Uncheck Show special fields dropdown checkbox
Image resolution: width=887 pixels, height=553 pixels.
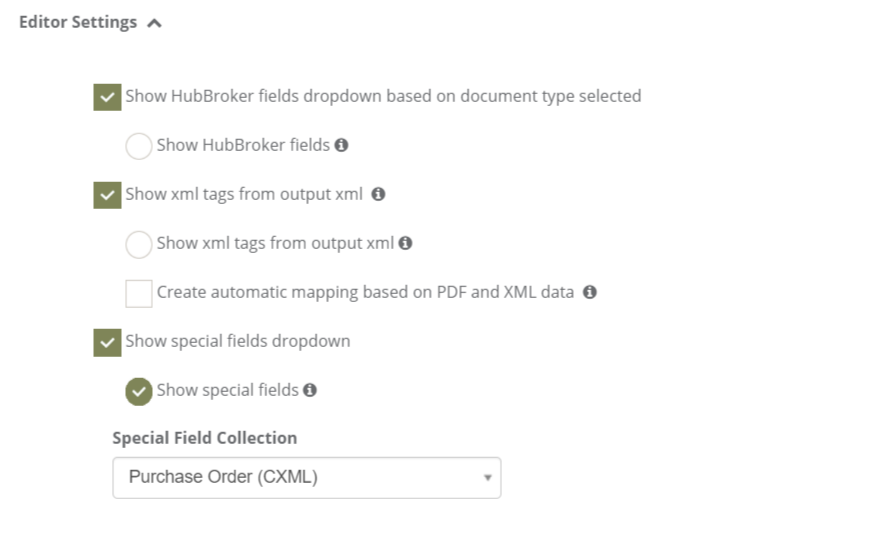(107, 343)
